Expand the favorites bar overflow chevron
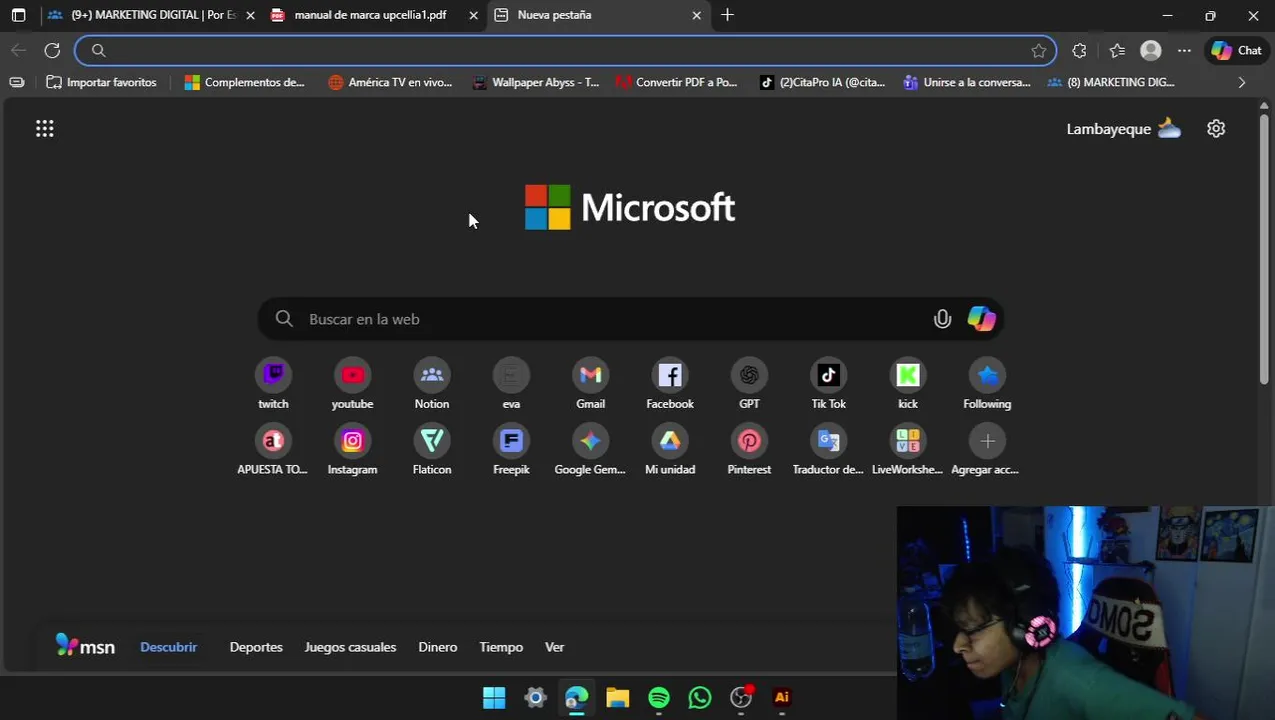 click(1242, 82)
